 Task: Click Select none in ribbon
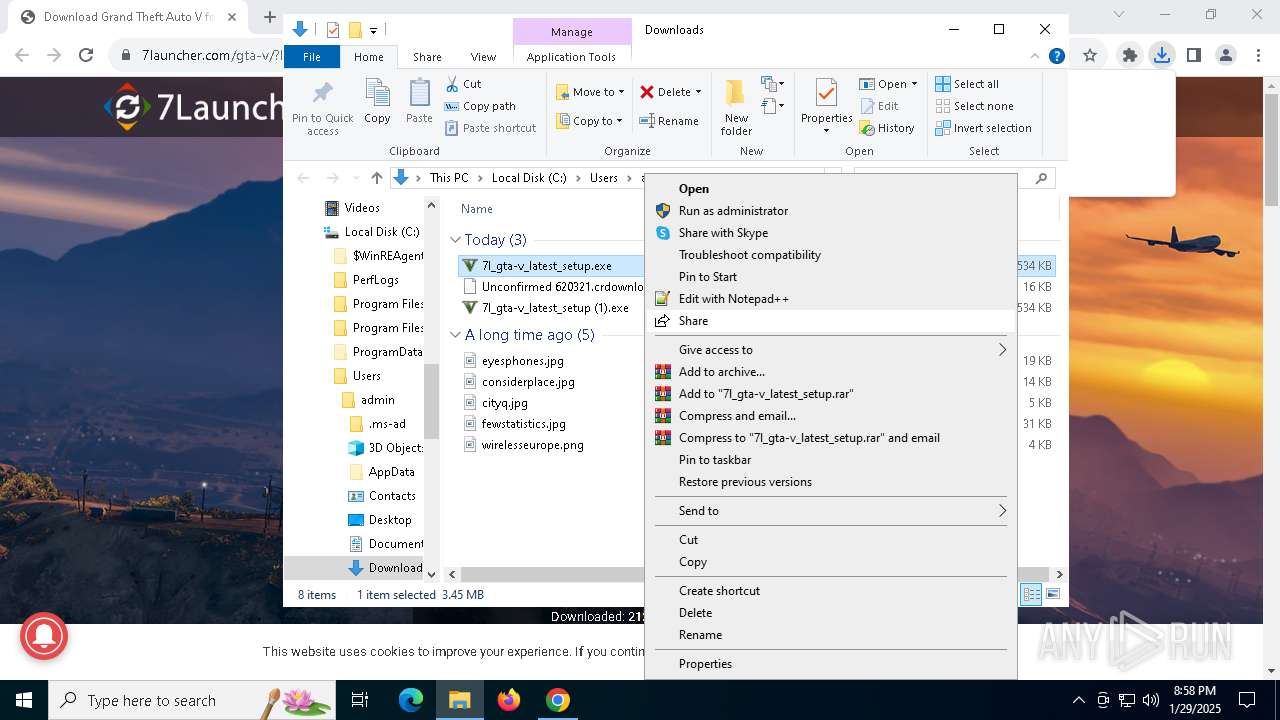click(974, 106)
